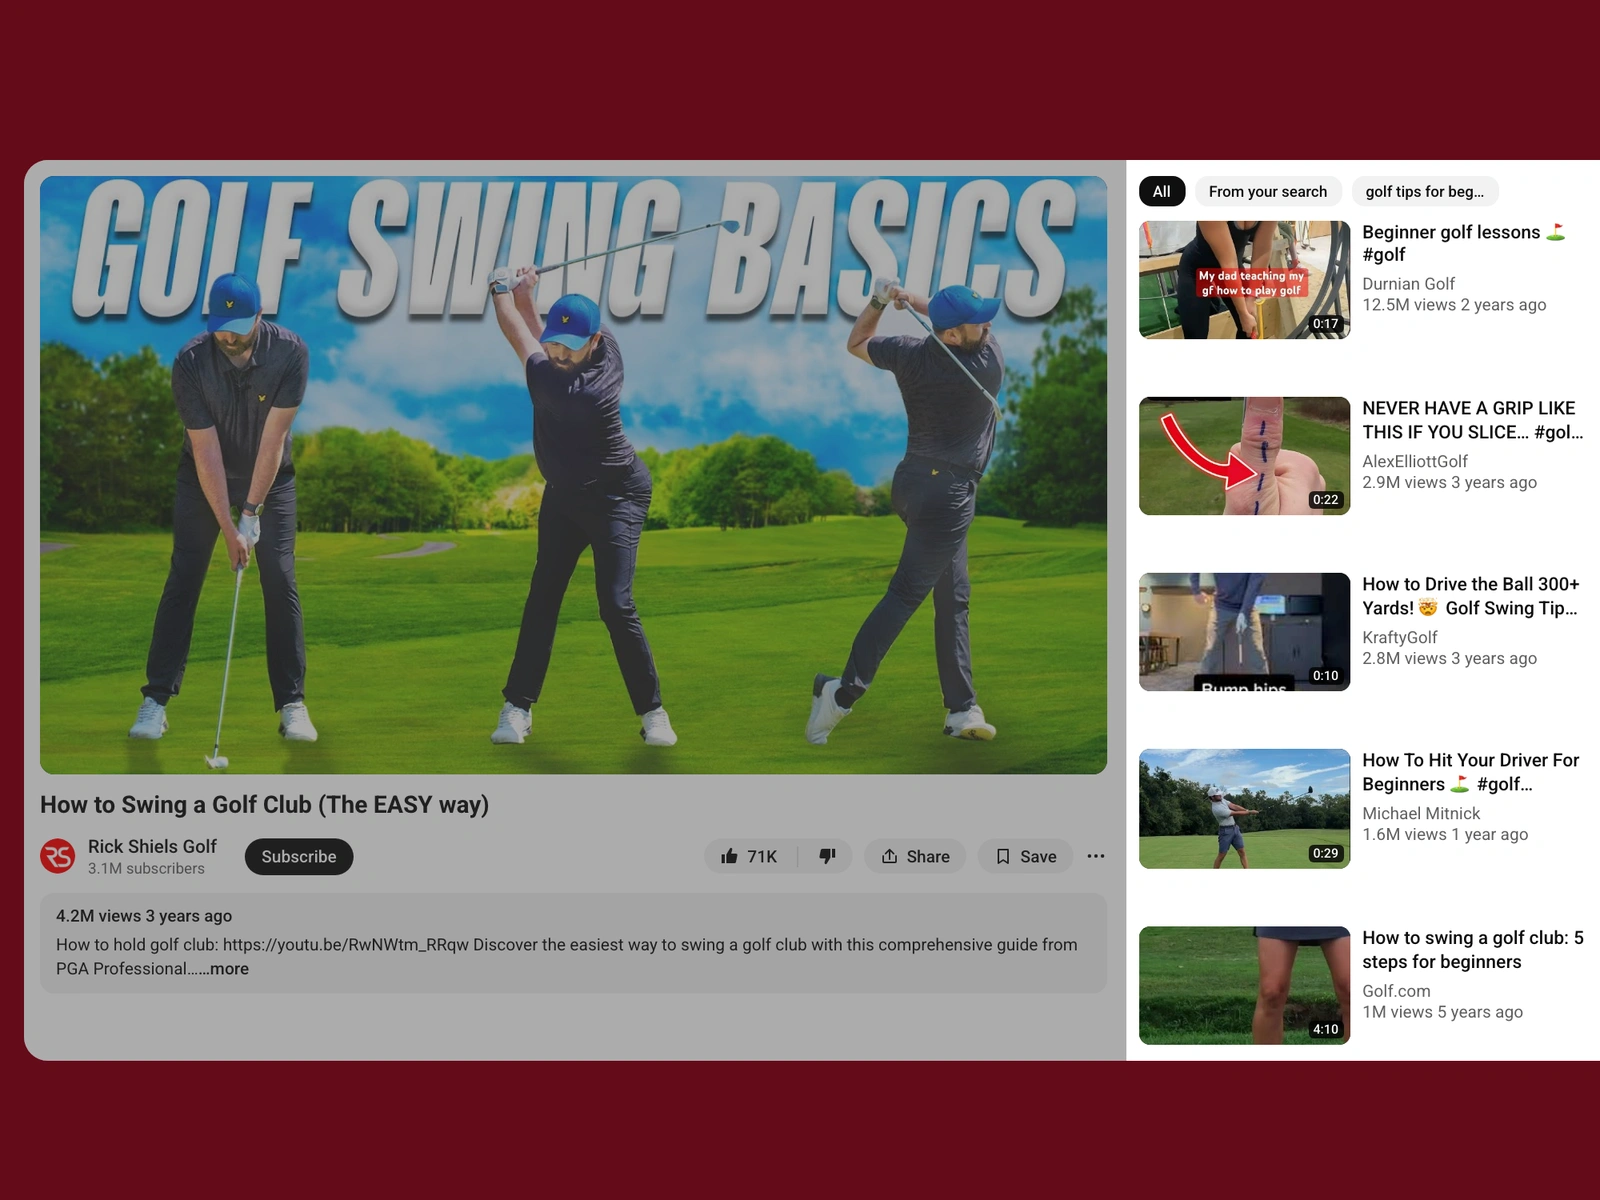Image resolution: width=1600 pixels, height=1200 pixels.
Task: Click the 1M views 5 years ago text
Action: 1442,1012
